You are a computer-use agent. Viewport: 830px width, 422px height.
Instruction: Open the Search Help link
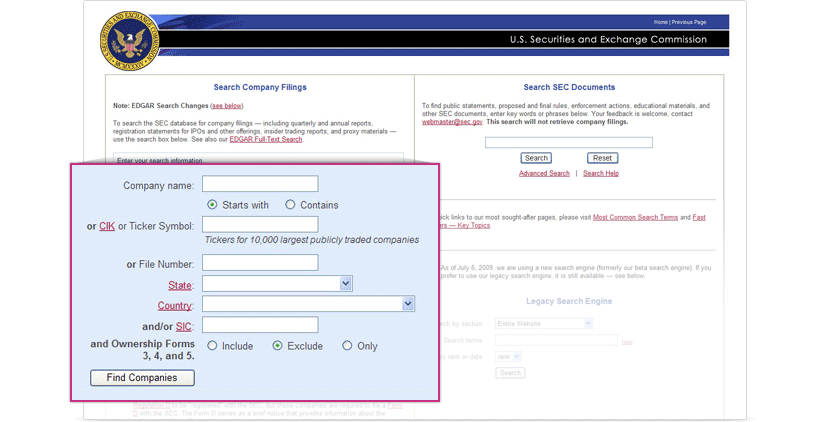click(x=601, y=173)
